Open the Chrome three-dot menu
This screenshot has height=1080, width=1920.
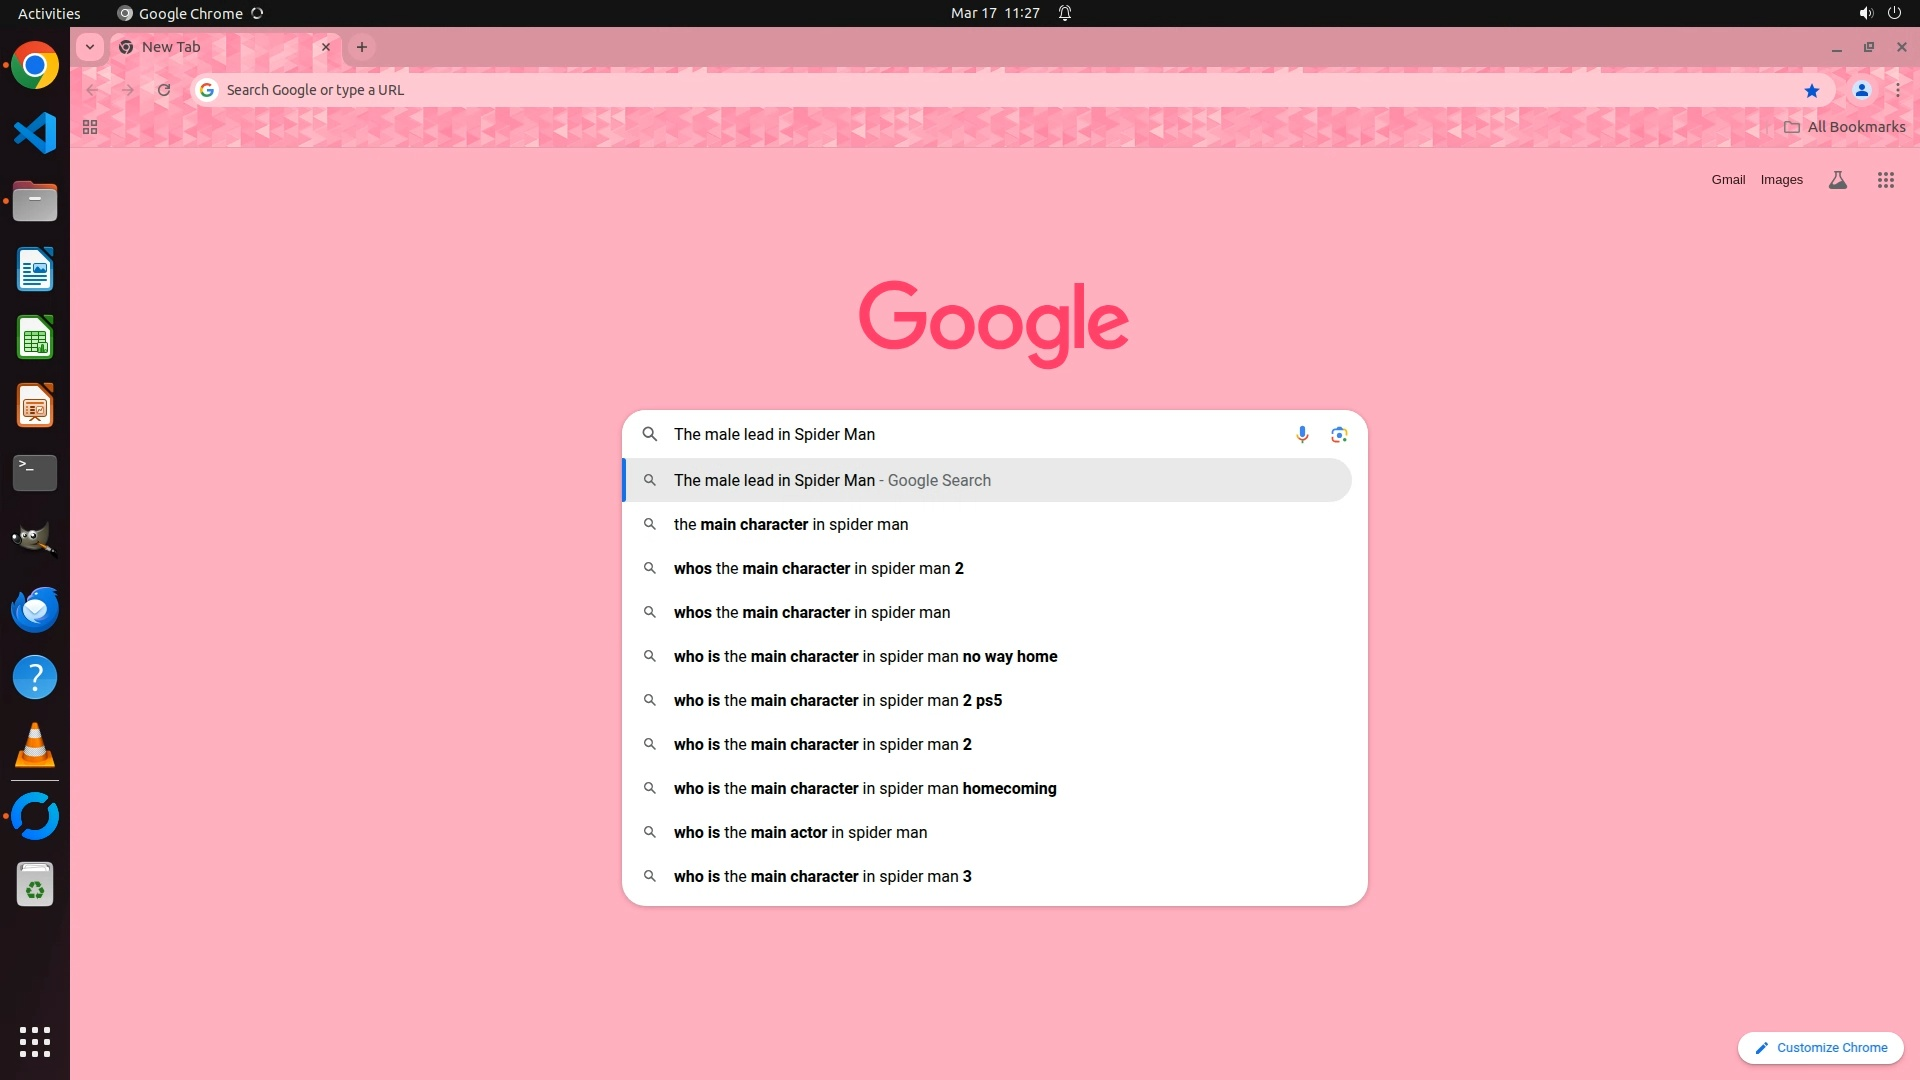(1897, 90)
